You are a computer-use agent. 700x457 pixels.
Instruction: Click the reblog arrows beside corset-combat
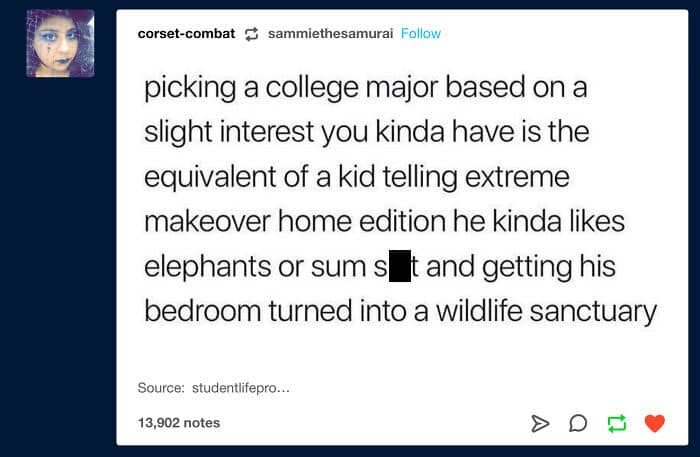tap(251, 34)
